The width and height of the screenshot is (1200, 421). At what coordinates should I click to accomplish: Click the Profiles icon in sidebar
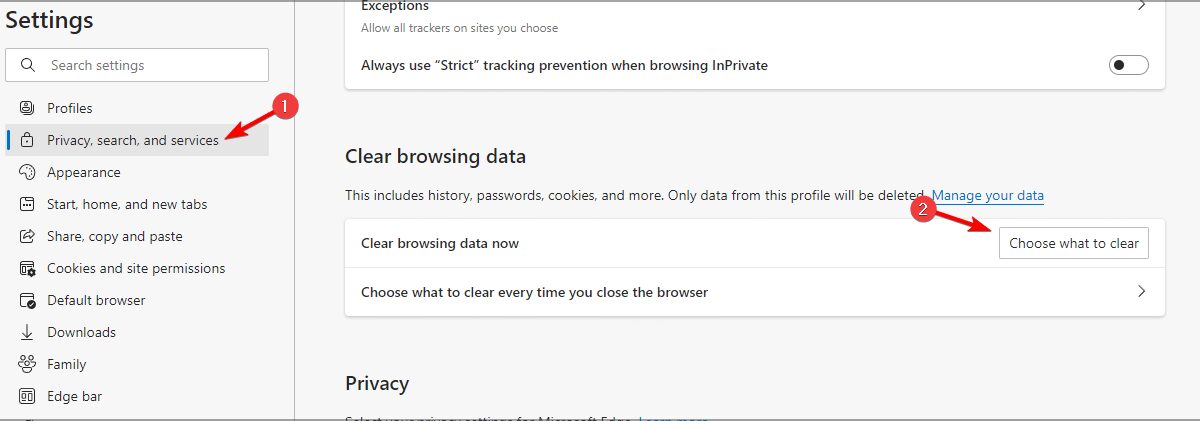click(x=28, y=108)
